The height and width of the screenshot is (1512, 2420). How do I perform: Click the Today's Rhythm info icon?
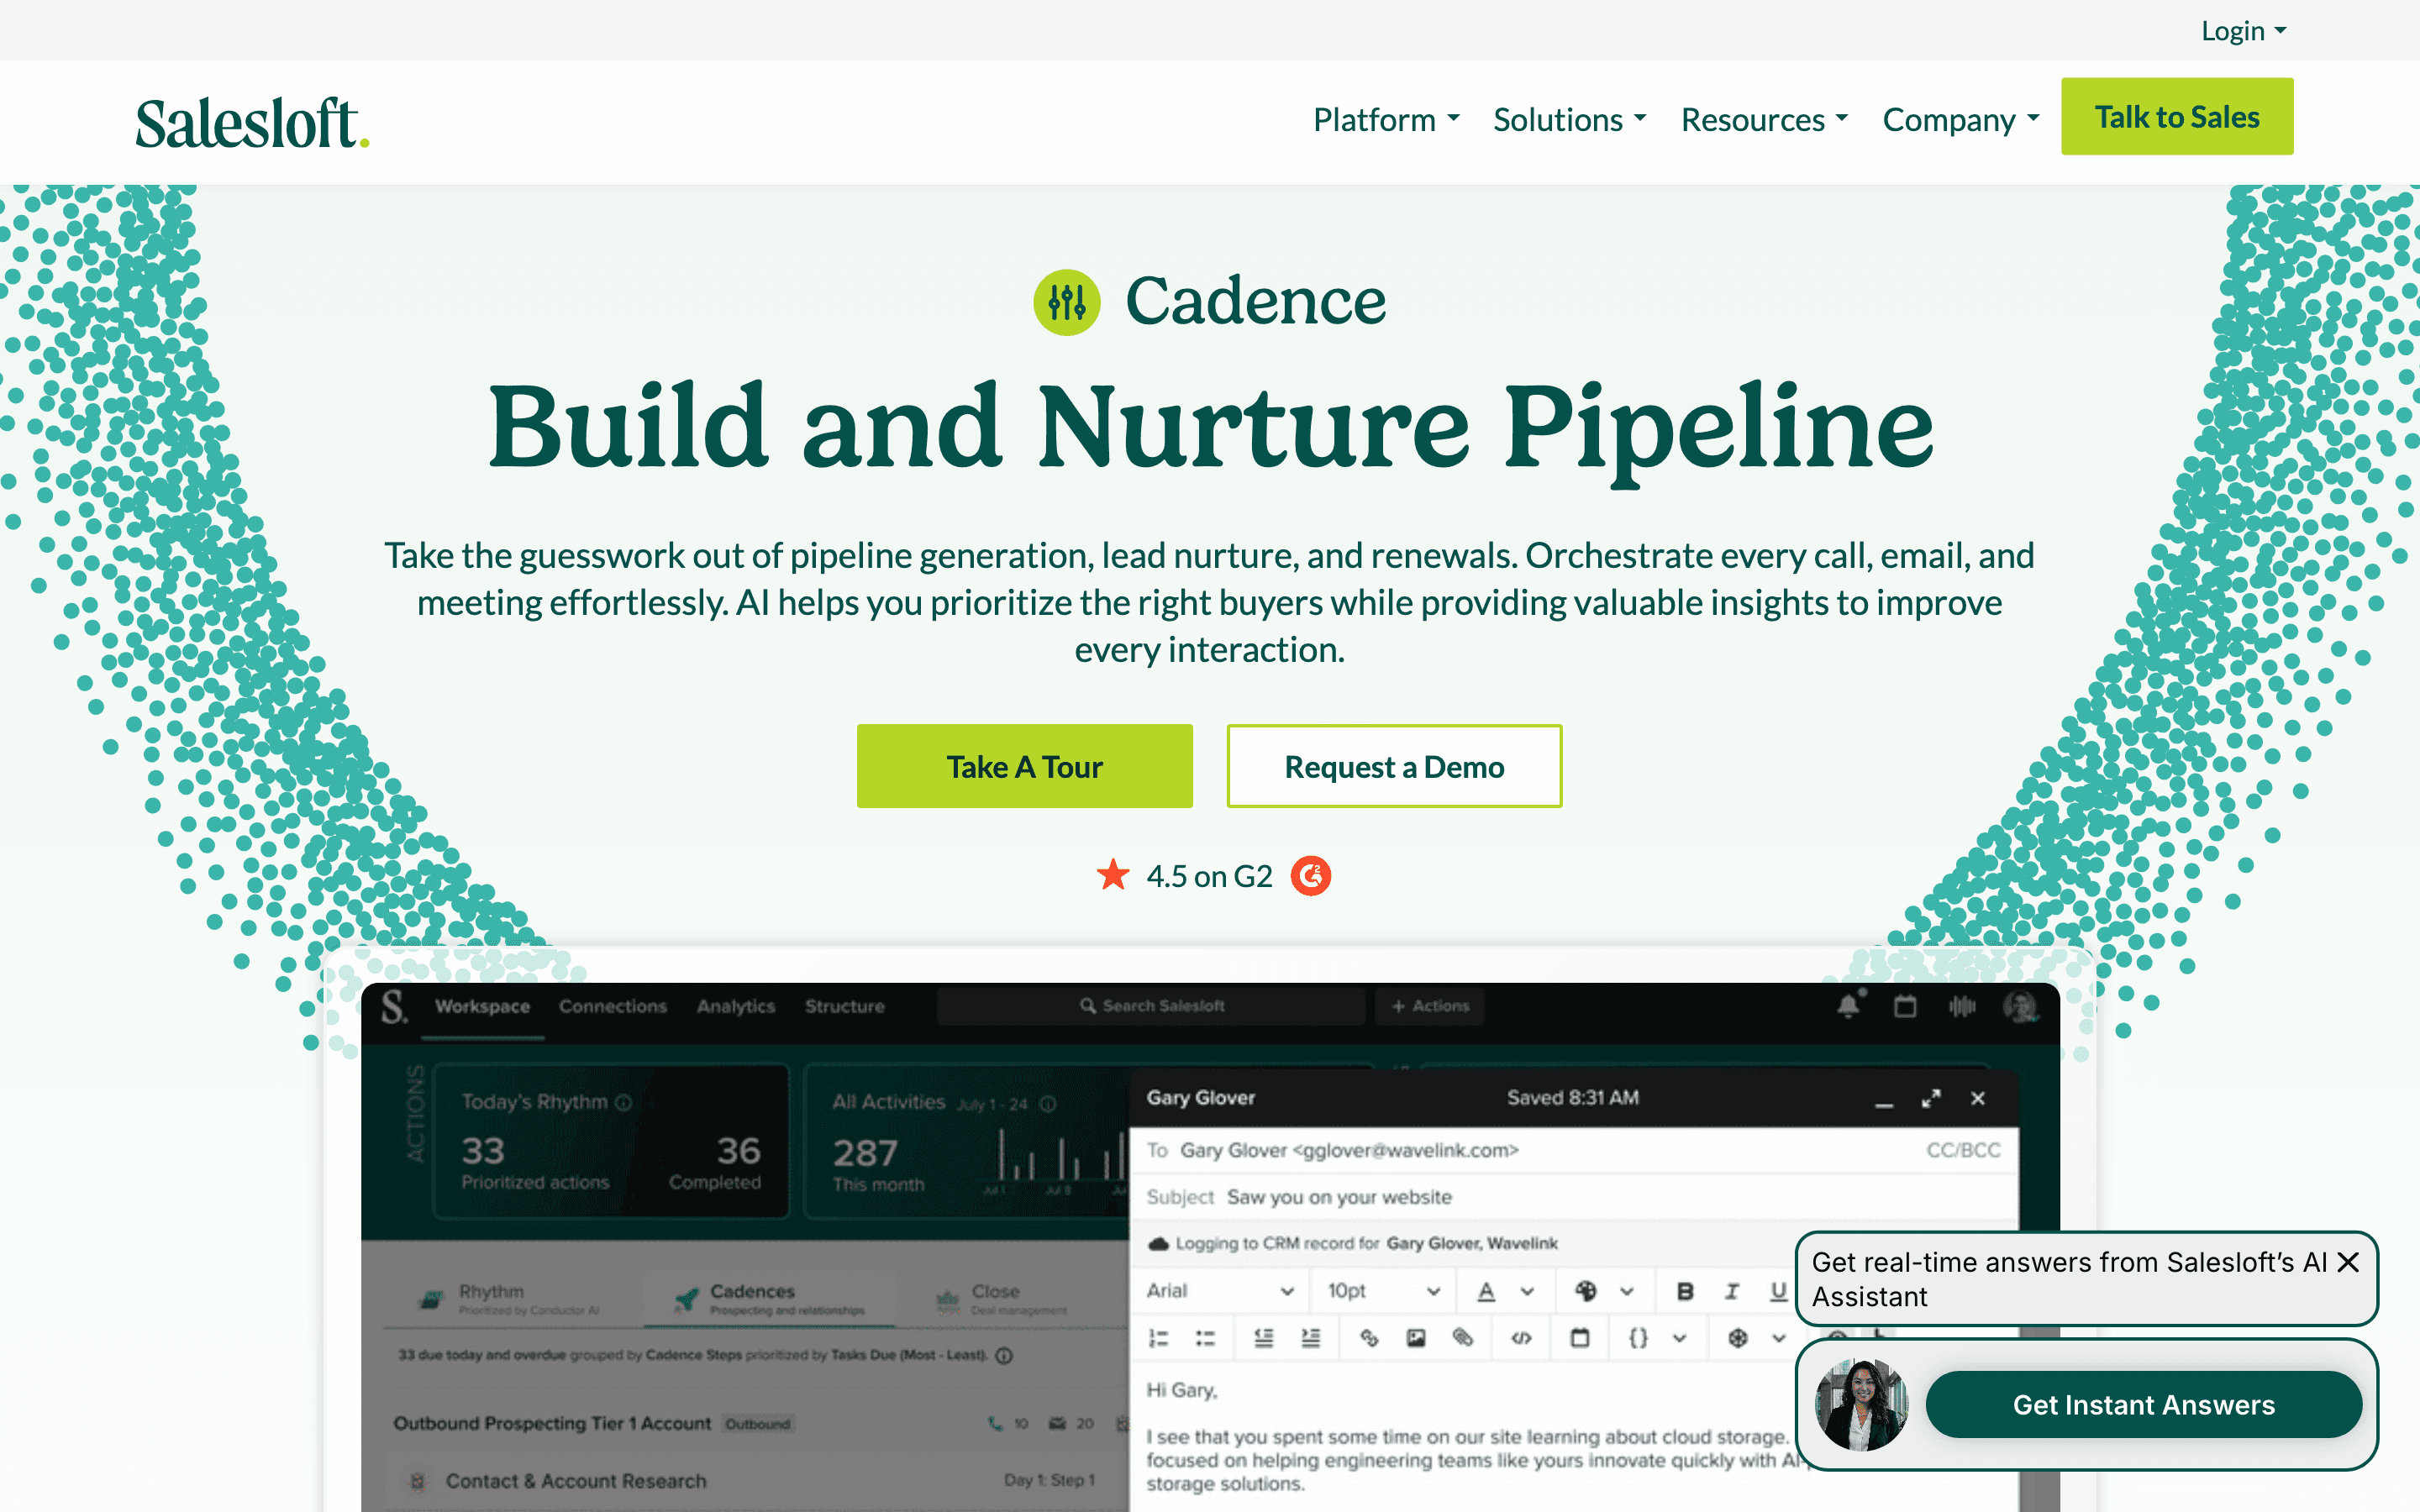coord(623,1102)
